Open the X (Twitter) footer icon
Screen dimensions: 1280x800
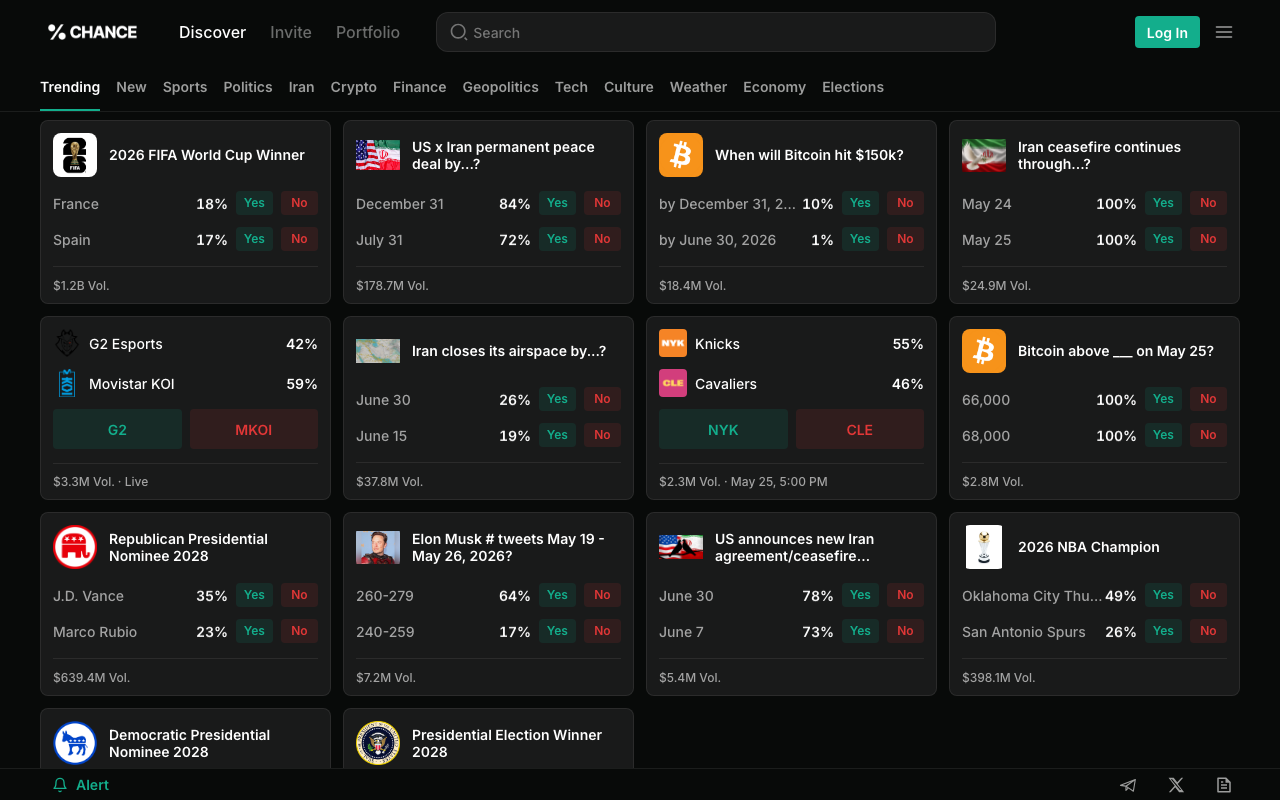pyautogui.click(x=1176, y=785)
